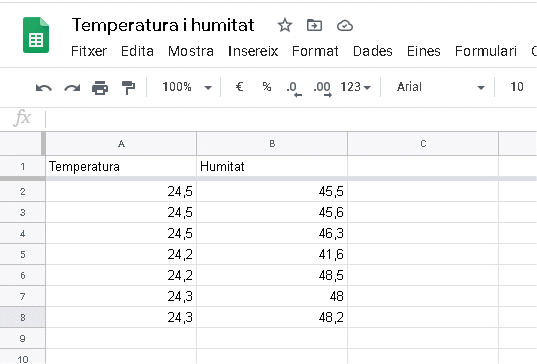Viewport: 537px width, 364px height.
Task: Select row 1 header
Action: tap(23, 167)
